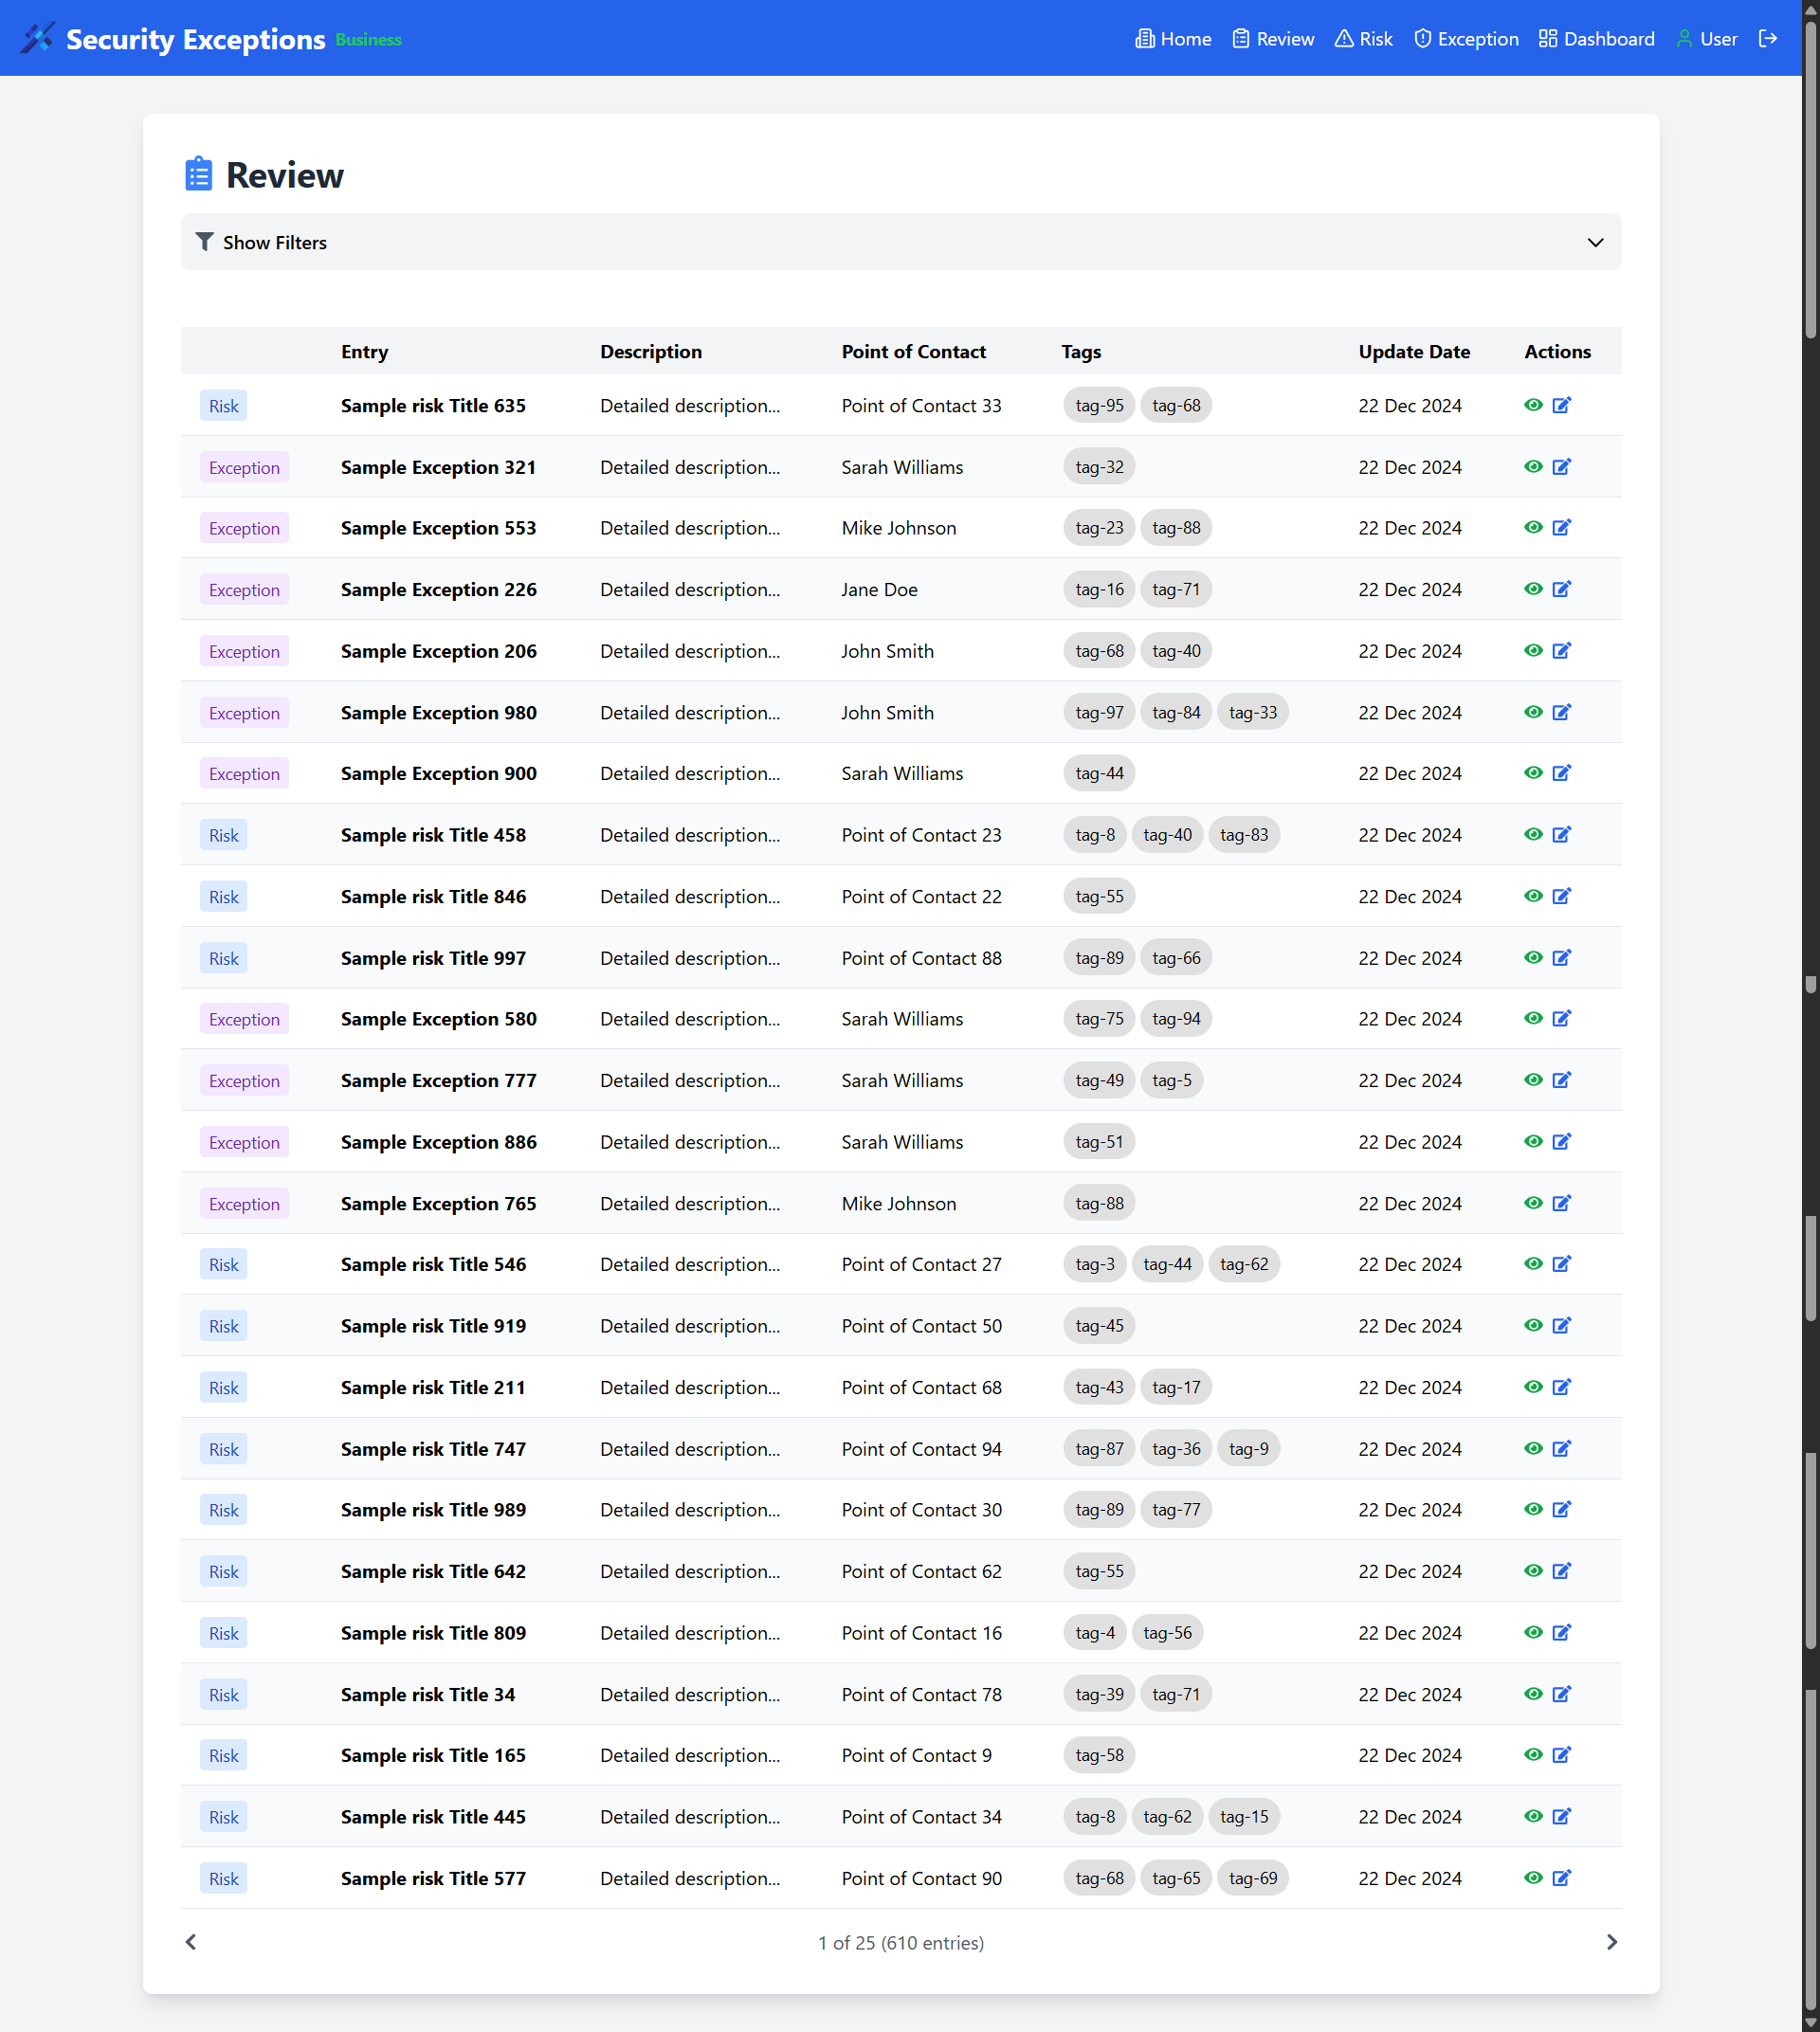Edit Sample risk Title 635 entry

coord(1561,405)
